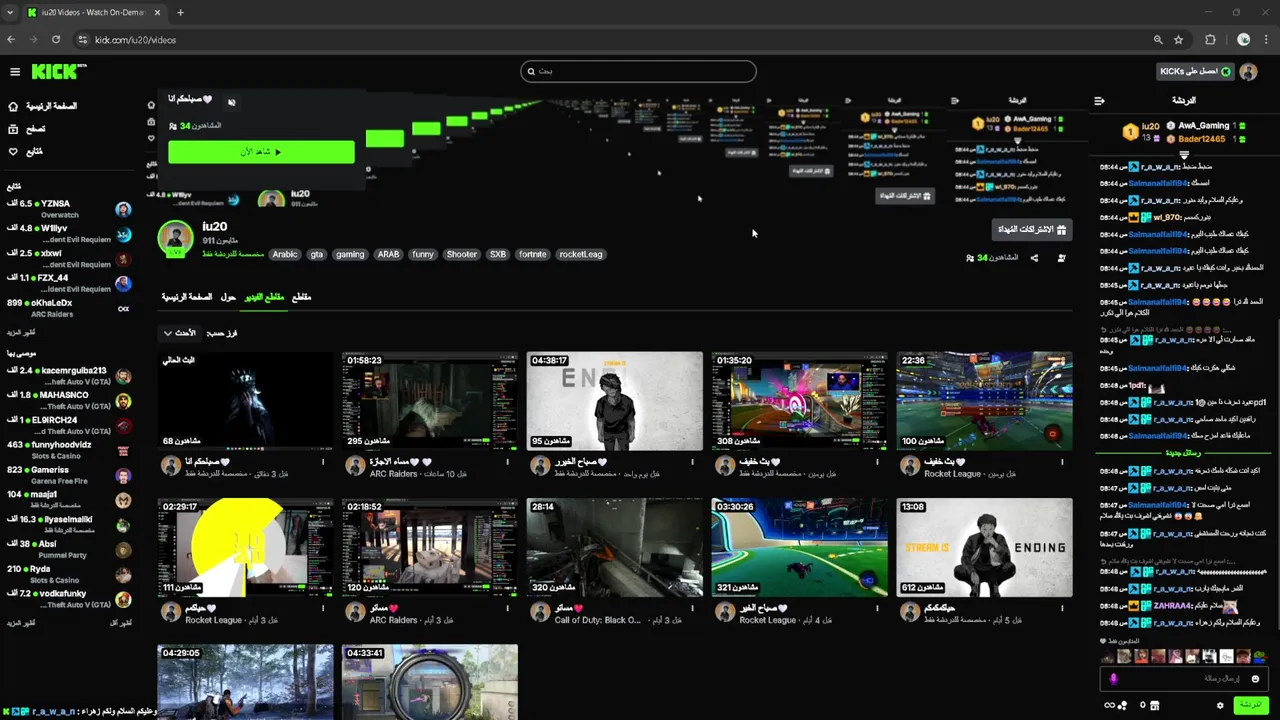Click the احصل على KICKs button

pyautogui.click(x=1196, y=72)
